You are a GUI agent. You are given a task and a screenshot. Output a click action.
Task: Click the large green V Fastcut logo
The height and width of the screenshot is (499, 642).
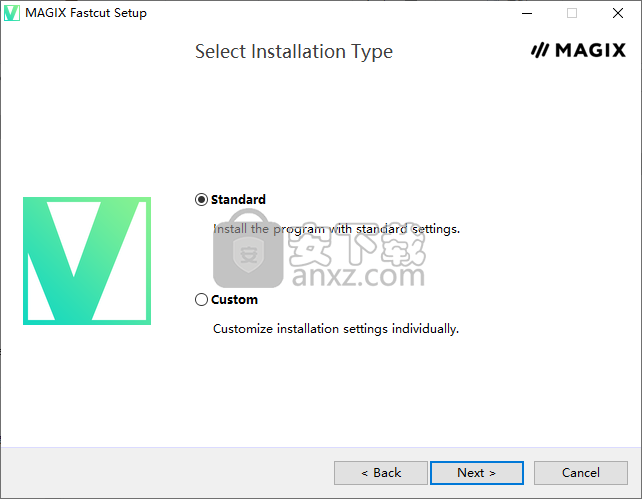tap(87, 261)
